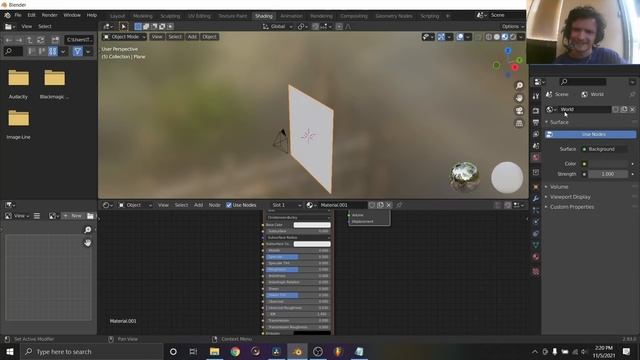Create new directory in file browser
640x360 pixels.
point(55,40)
